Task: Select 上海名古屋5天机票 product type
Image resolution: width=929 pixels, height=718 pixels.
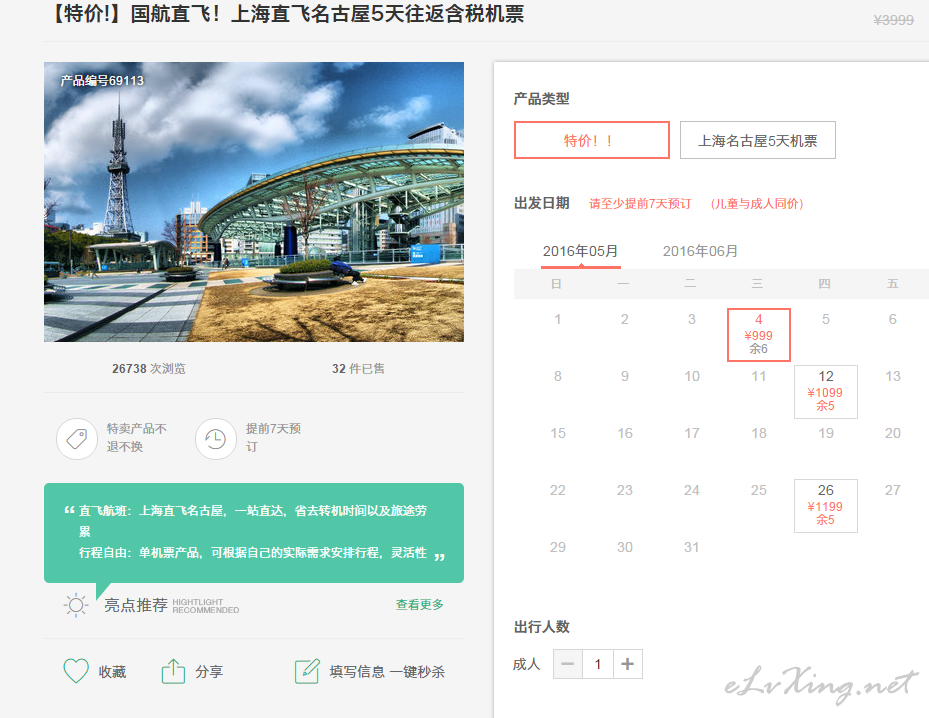Action: pos(757,140)
